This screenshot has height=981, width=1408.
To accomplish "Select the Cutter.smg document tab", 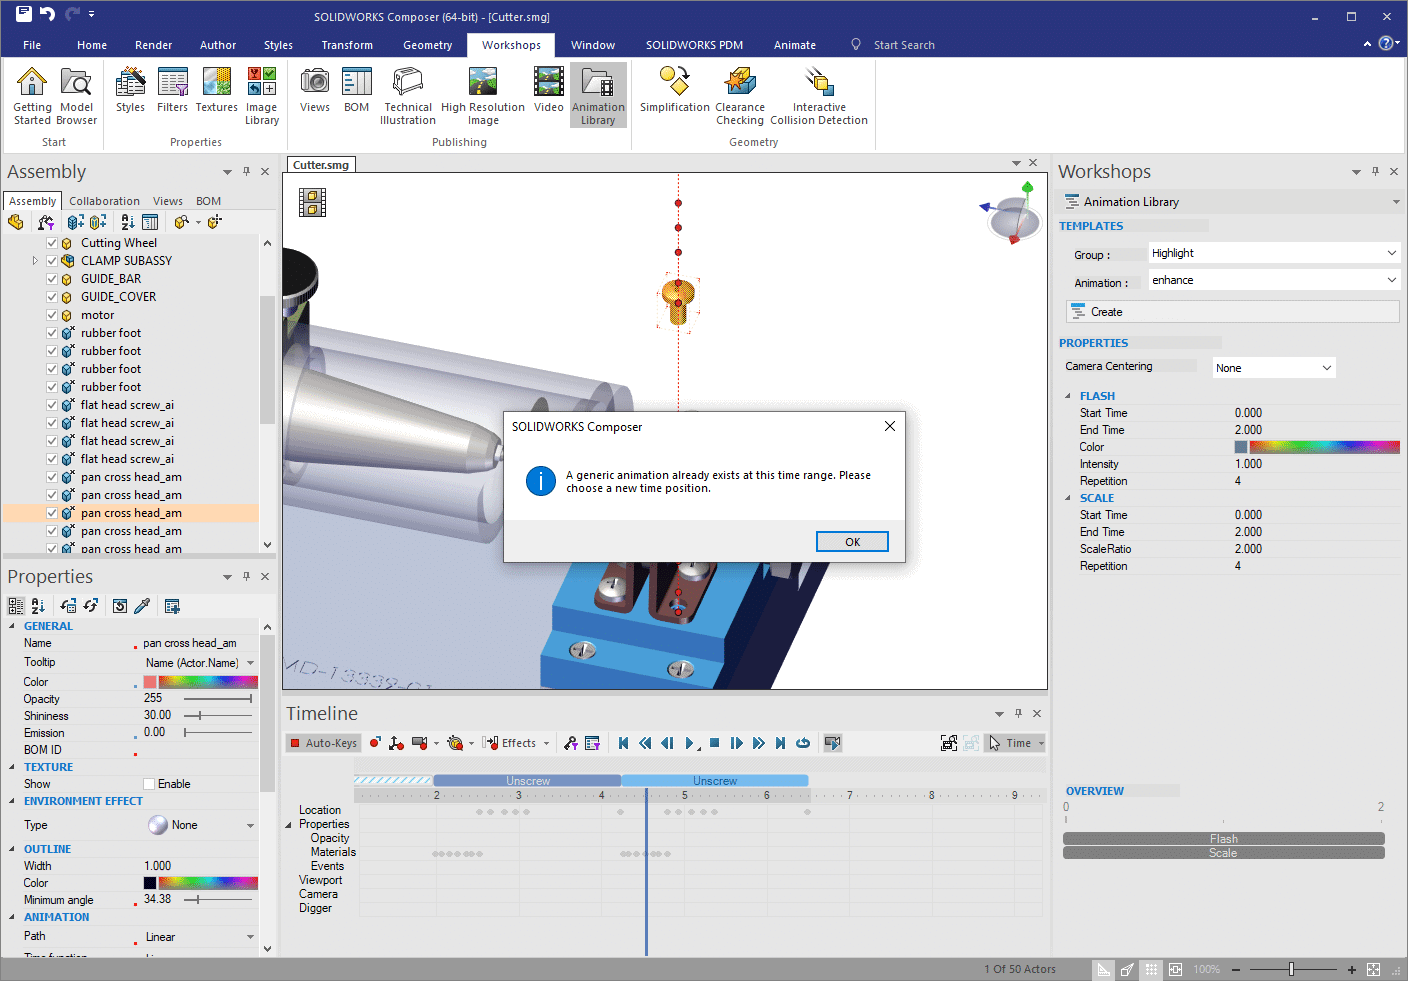I will coord(321,165).
